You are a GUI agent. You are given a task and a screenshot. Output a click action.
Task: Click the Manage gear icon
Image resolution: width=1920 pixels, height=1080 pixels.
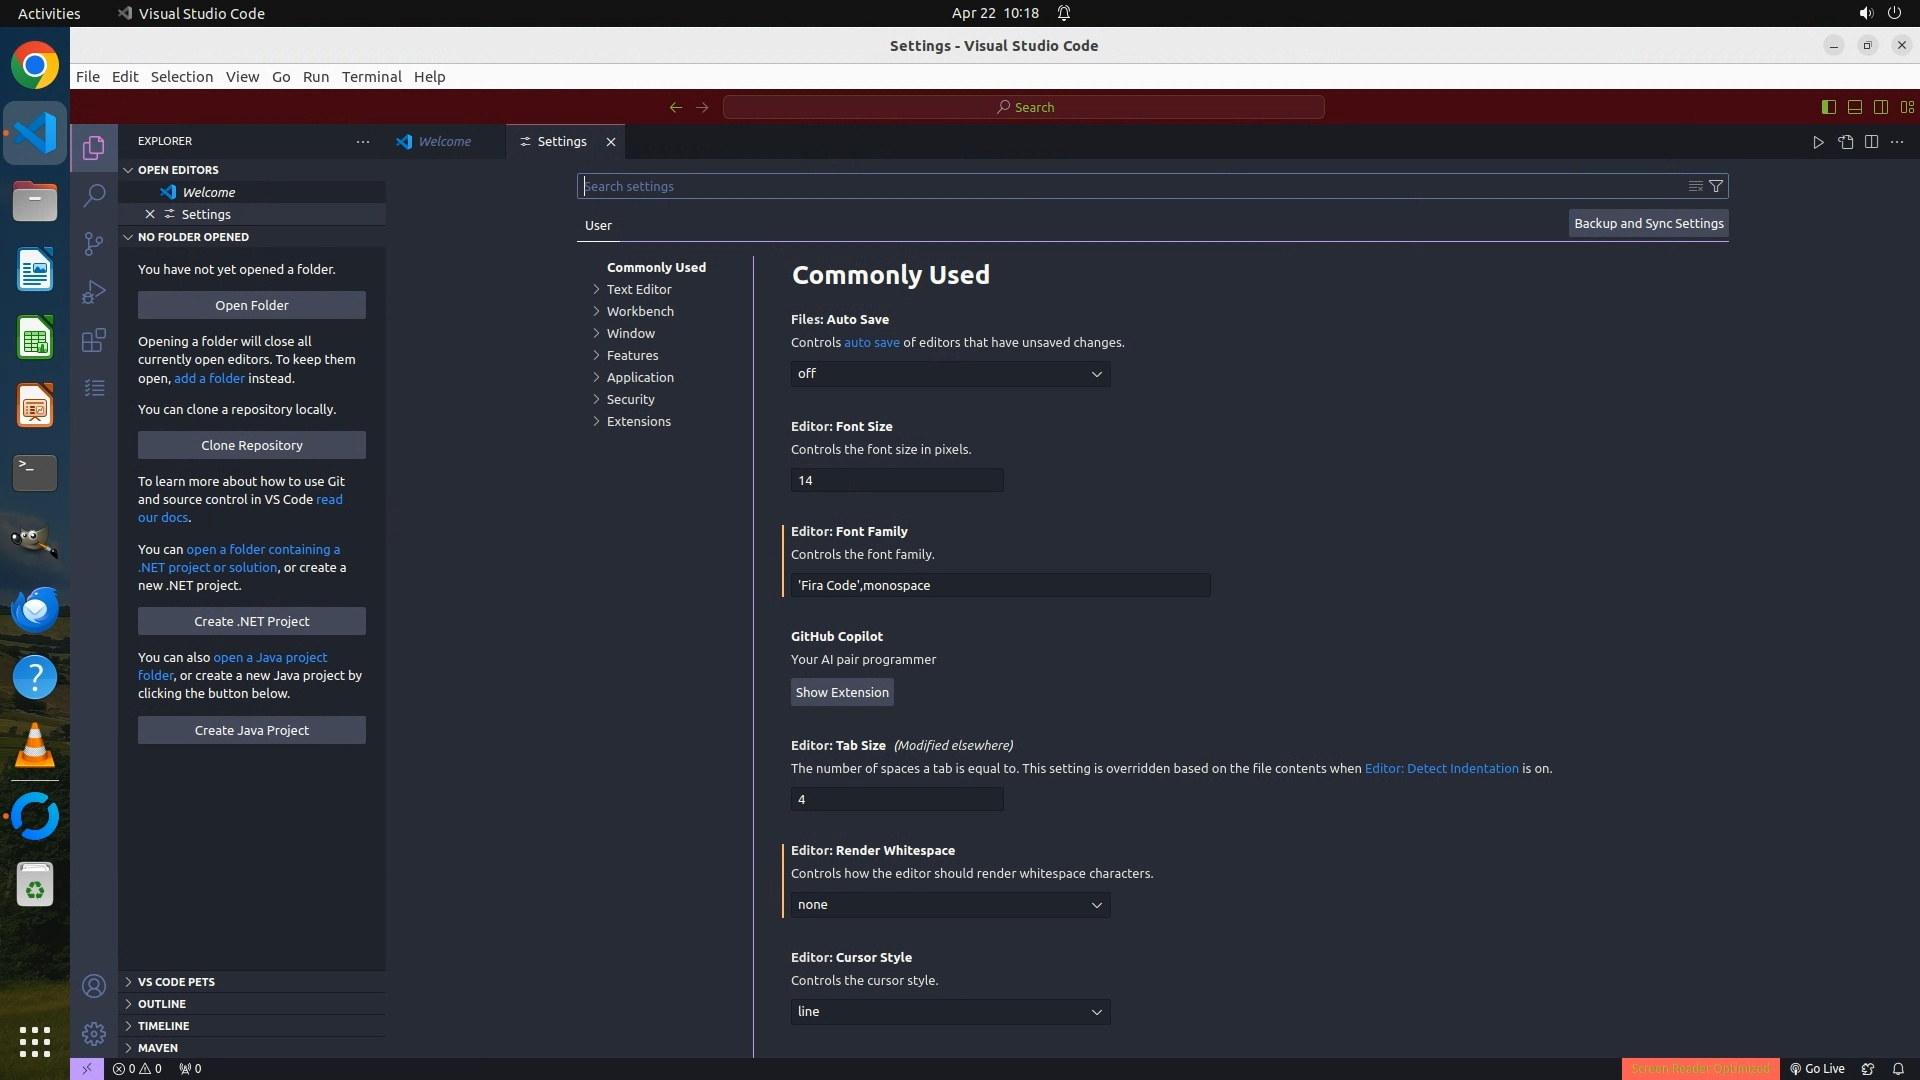click(94, 1034)
